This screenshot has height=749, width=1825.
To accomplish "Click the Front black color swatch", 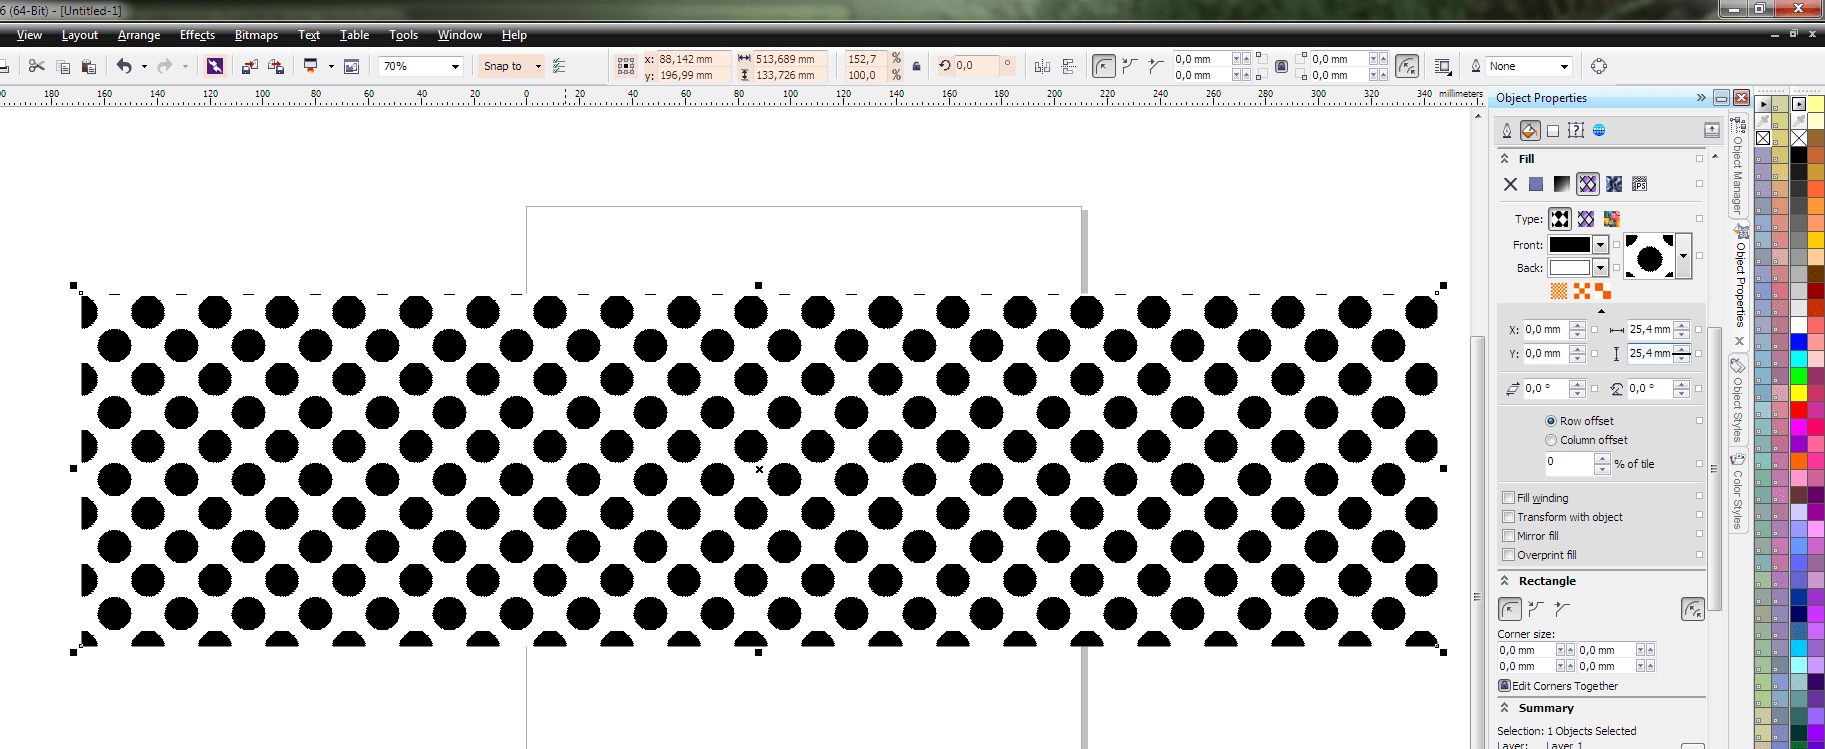I will pos(1570,245).
